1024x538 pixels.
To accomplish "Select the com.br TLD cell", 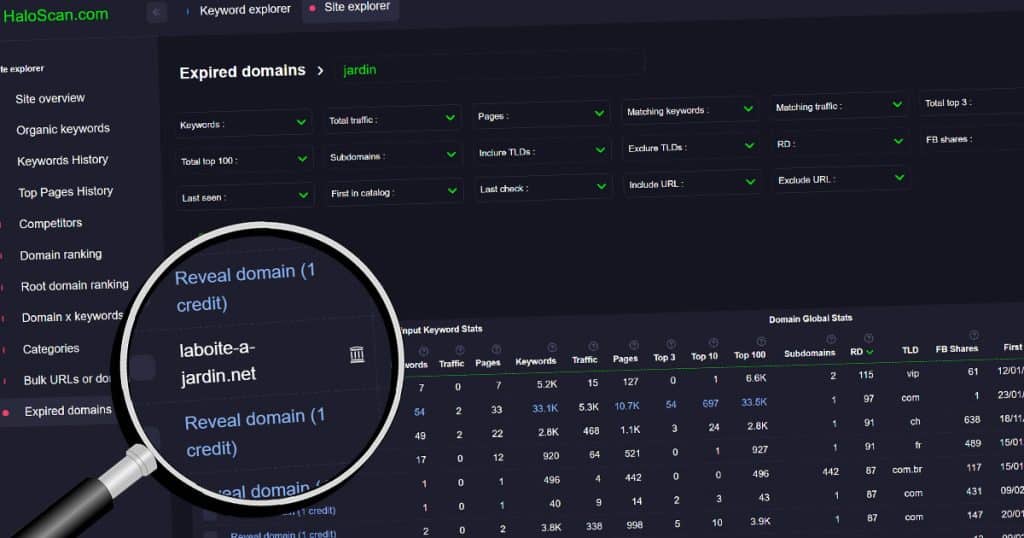I will coord(906,469).
